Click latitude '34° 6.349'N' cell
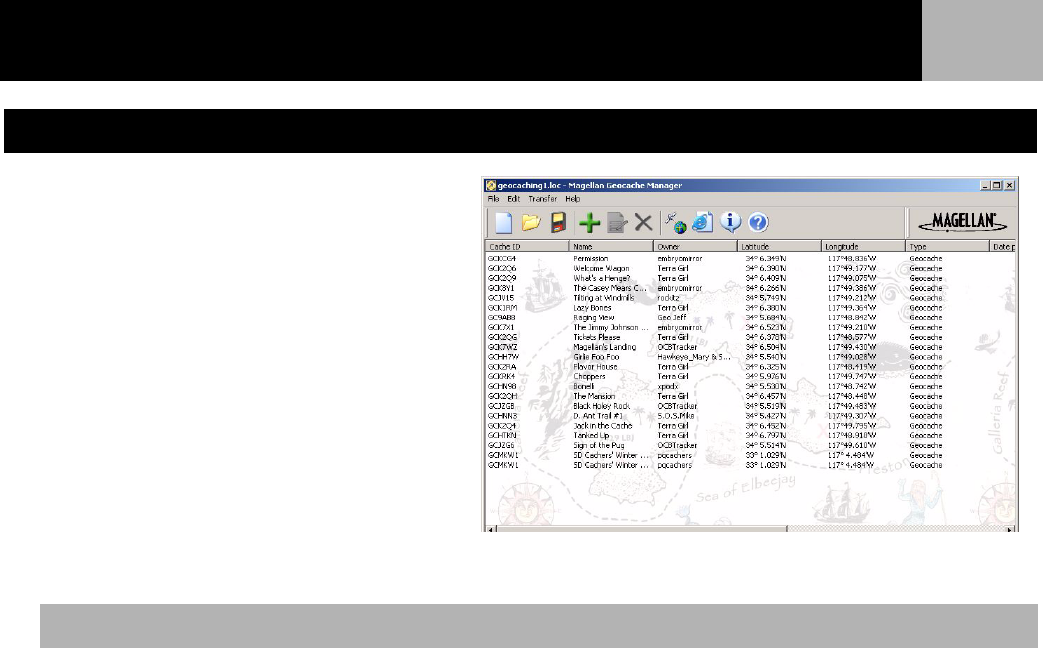 coord(766,259)
